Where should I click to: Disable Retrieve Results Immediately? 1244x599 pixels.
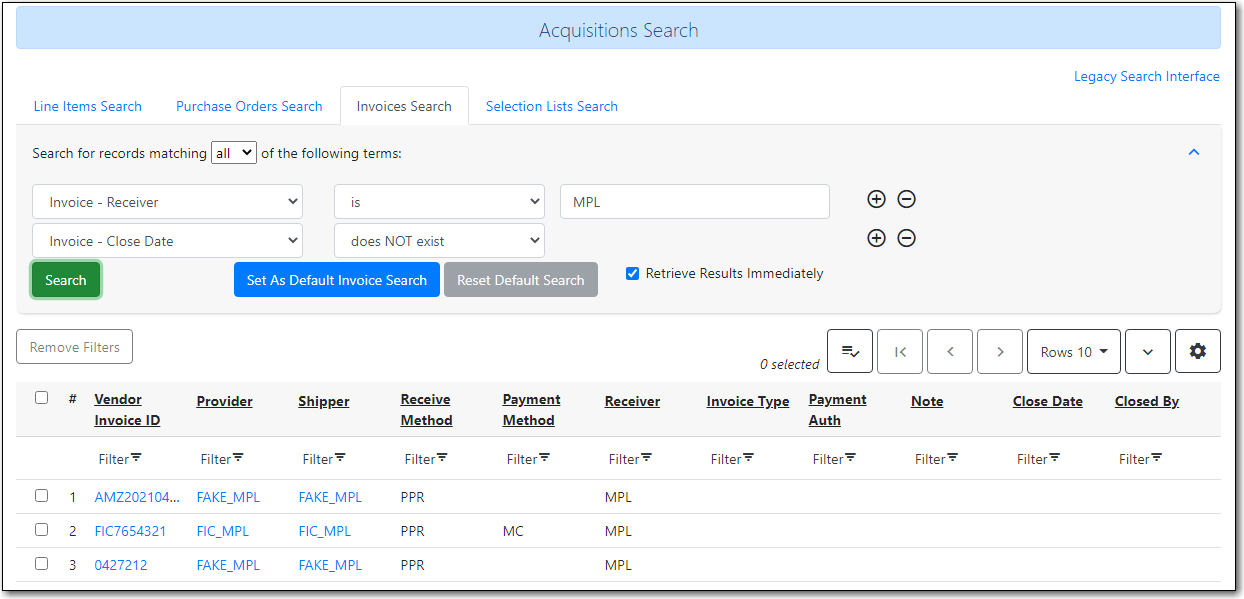pyautogui.click(x=633, y=272)
